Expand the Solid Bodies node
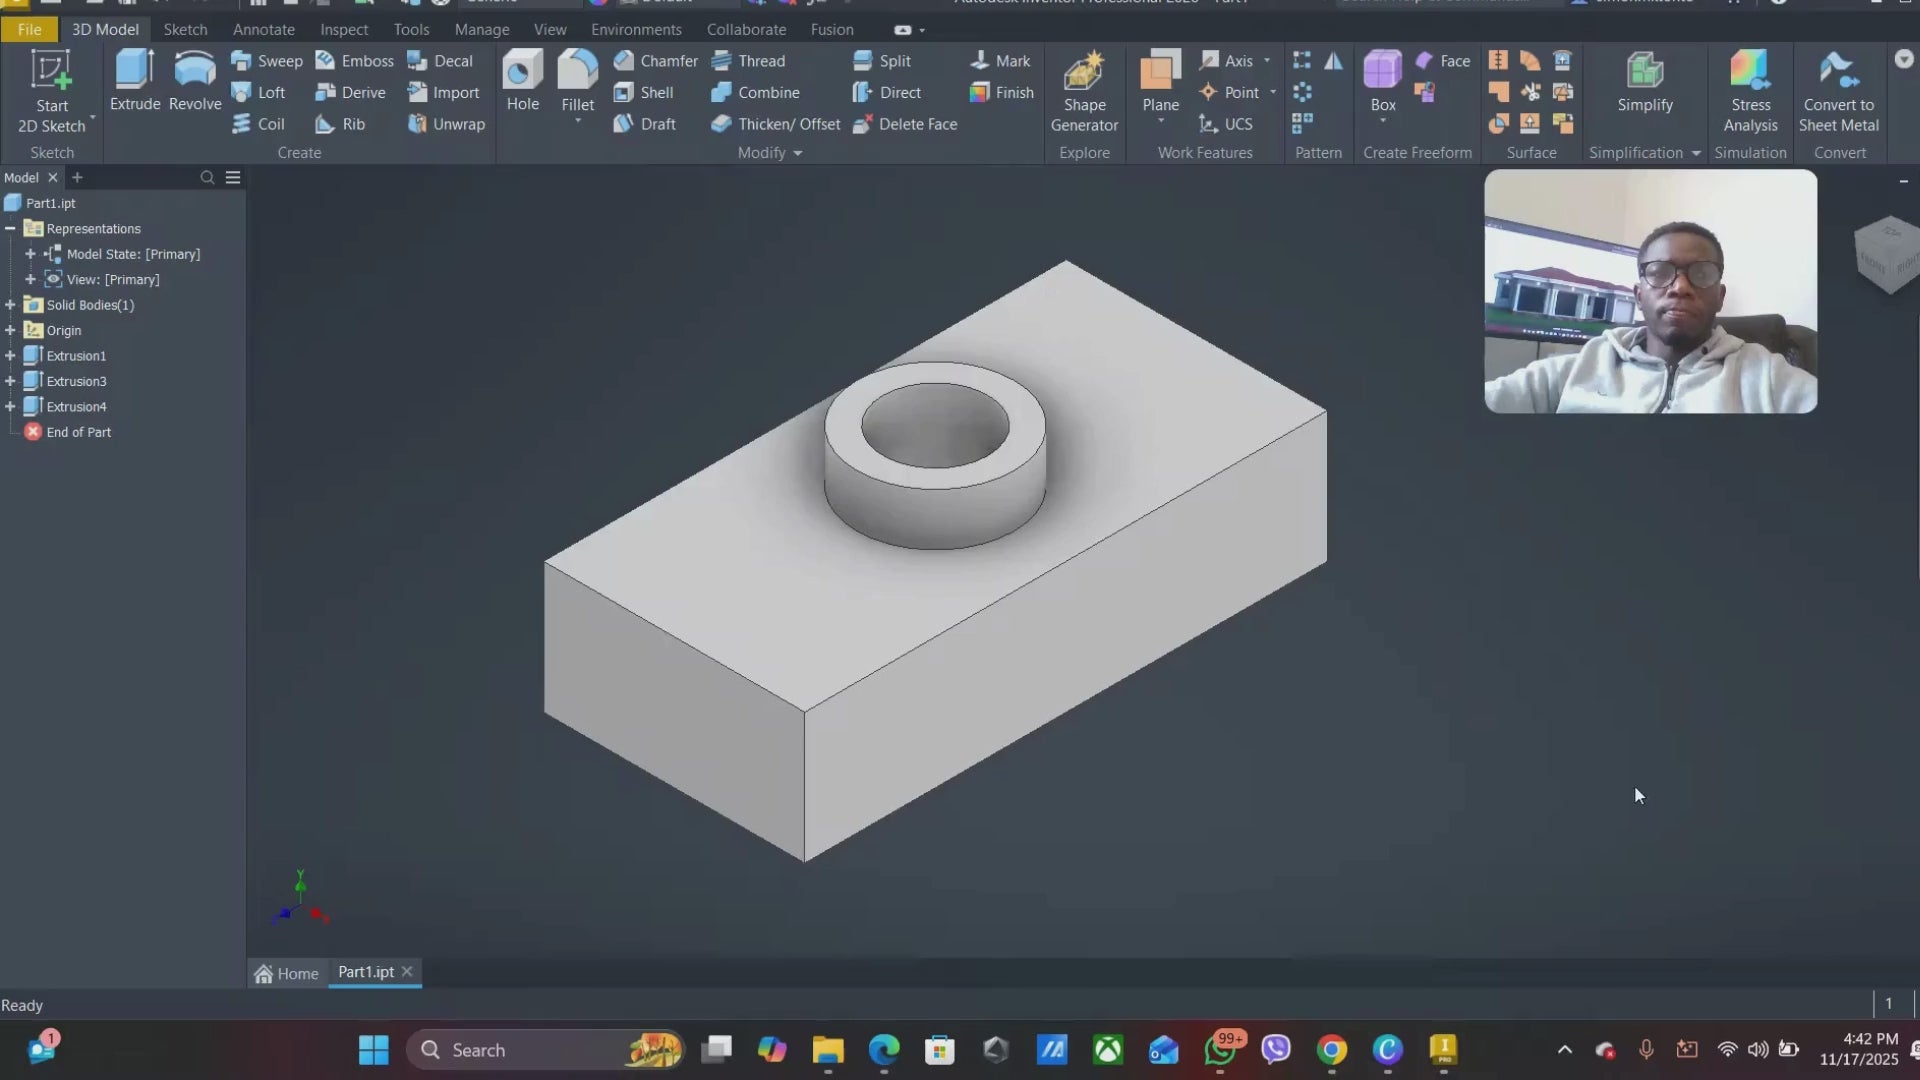Screen dimensions: 1920x1080 [x=10, y=305]
